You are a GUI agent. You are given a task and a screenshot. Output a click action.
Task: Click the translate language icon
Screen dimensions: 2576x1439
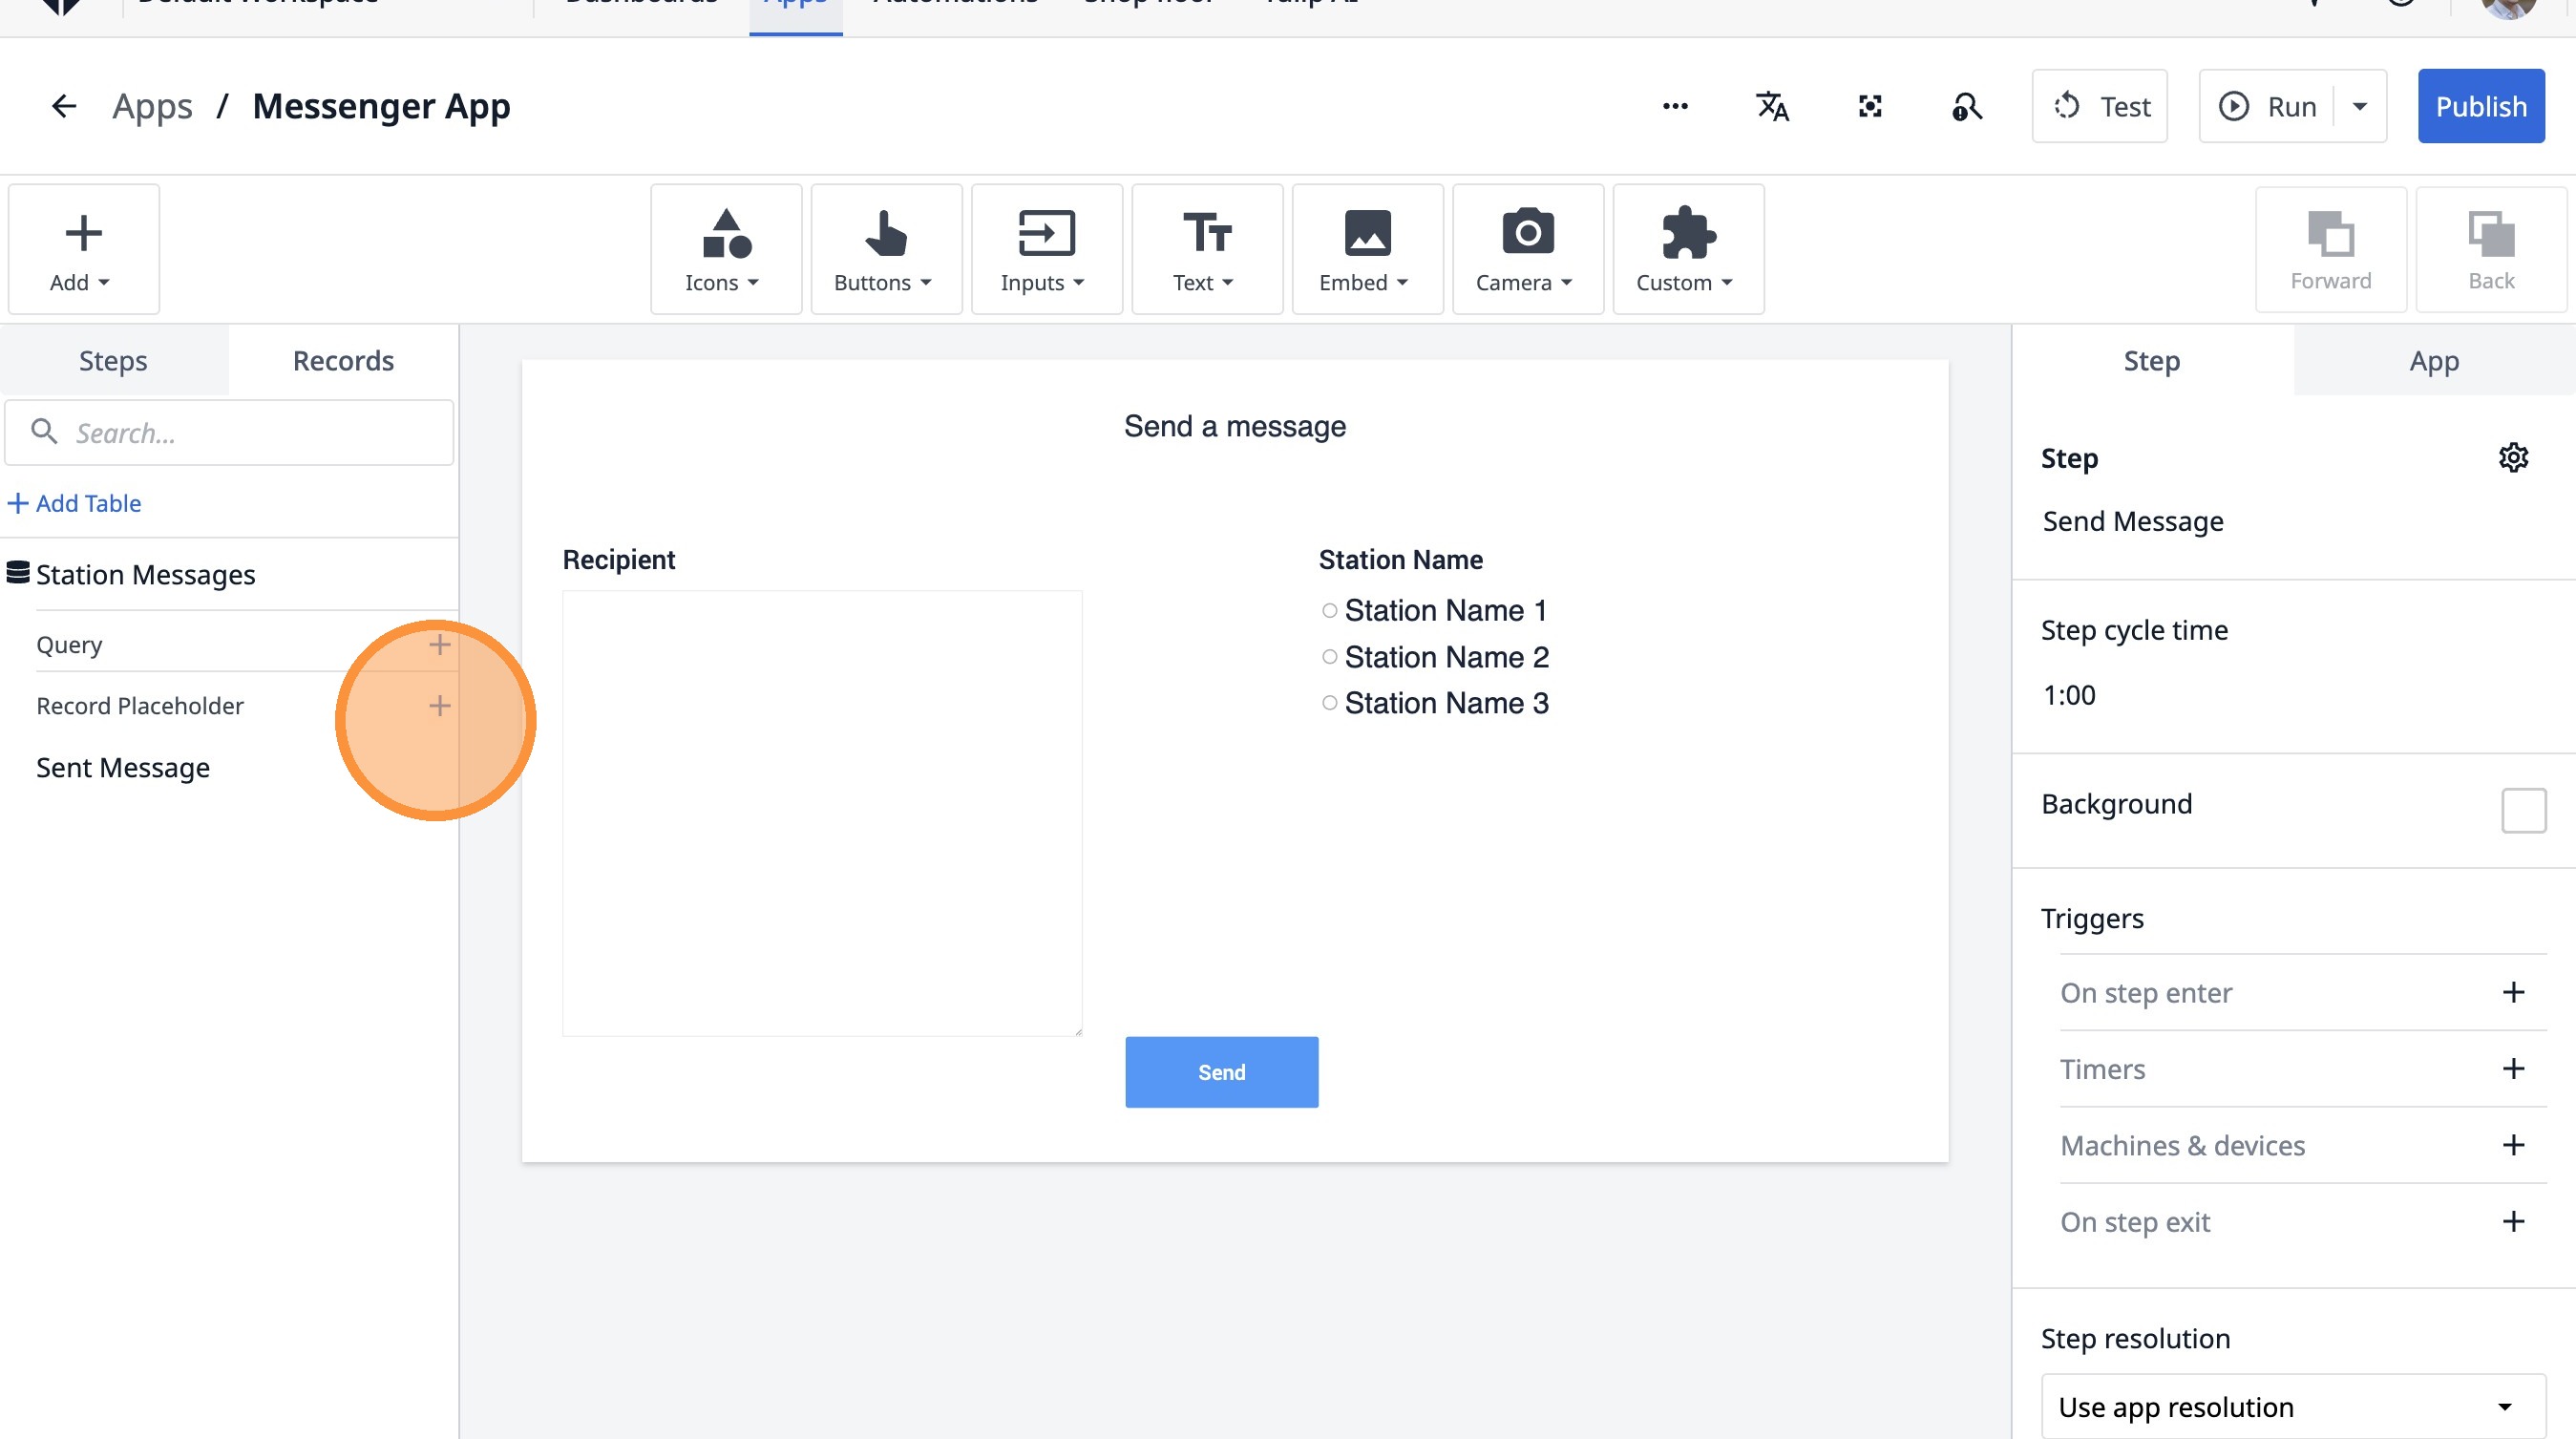point(1772,106)
